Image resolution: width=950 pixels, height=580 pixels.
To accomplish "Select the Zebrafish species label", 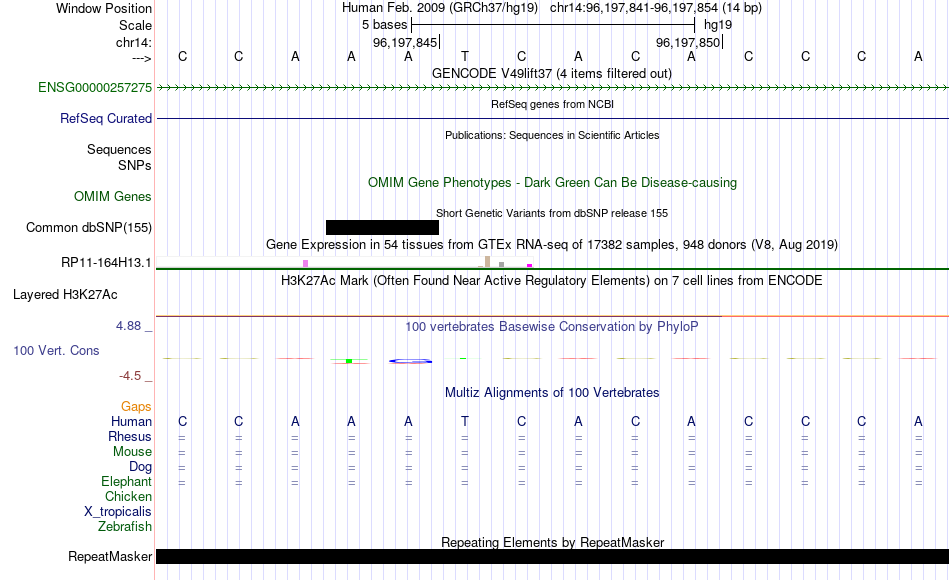I will pos(125,527).
